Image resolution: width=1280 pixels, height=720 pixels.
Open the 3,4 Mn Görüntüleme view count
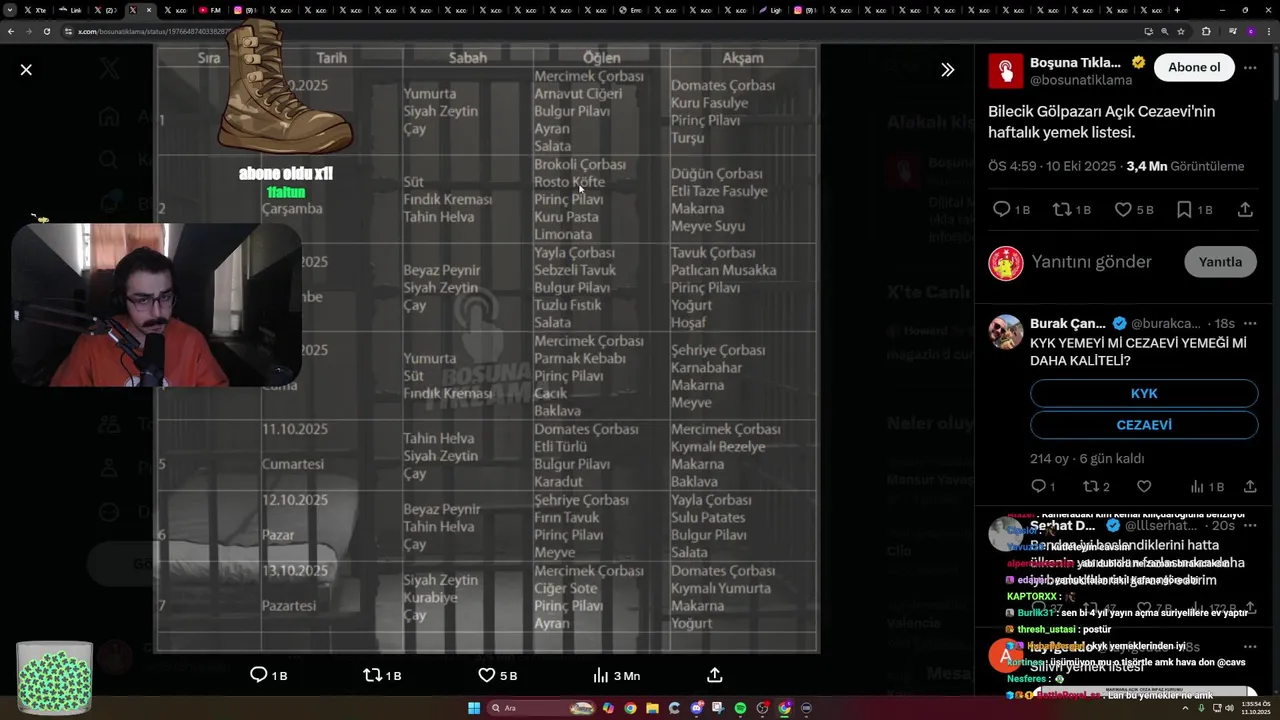pos(1185,166)
